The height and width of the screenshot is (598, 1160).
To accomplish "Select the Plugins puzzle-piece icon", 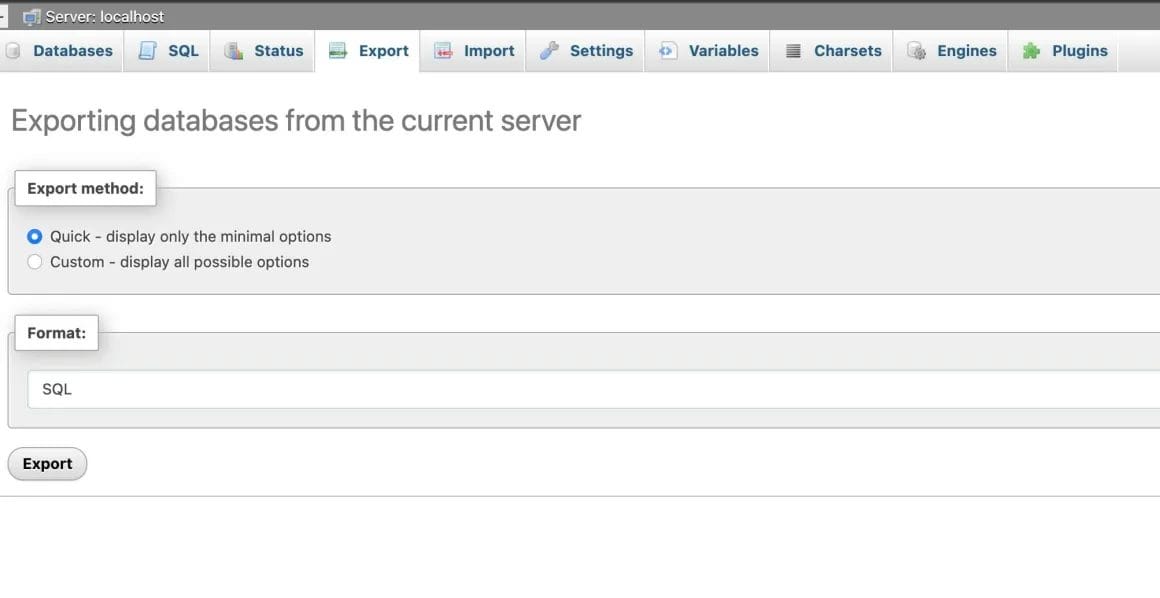I will coord(1030,50).
